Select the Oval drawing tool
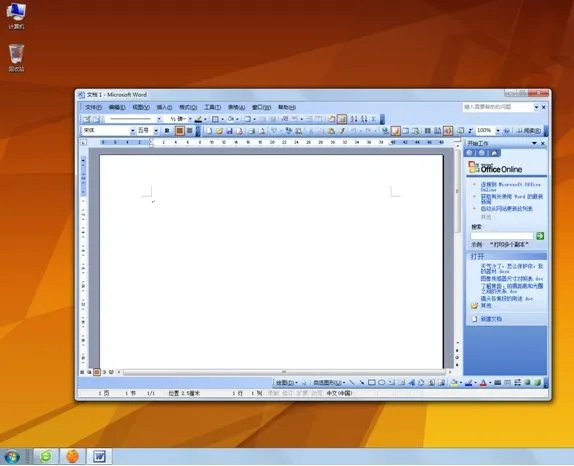Image resolution: width=574 pixels, height=466 pixels. pos(382,383)
